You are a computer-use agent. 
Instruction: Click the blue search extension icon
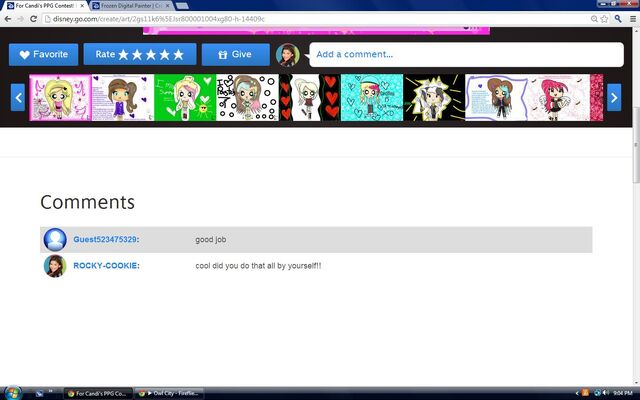pyautogui.click(x=618, y=19)
